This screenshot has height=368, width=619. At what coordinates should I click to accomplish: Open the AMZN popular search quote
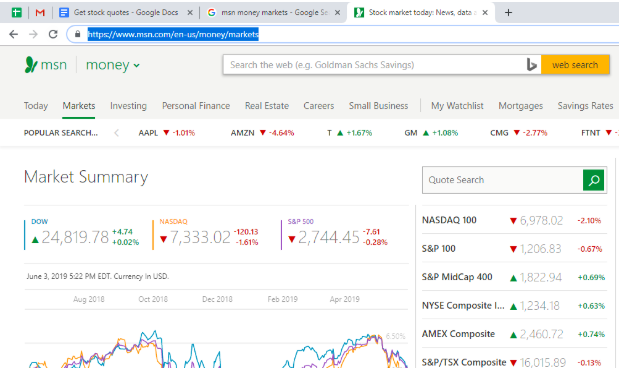(x=263, y=133)
